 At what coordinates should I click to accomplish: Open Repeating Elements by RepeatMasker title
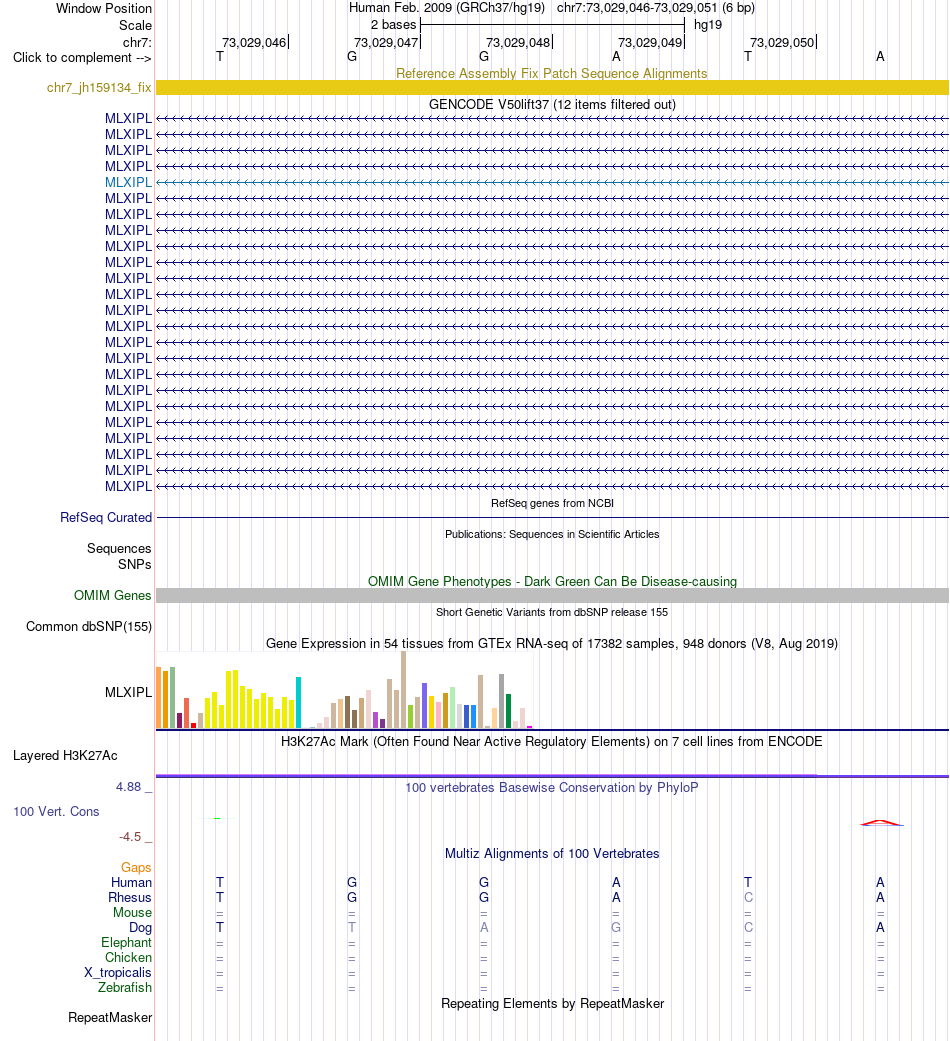552,1004
